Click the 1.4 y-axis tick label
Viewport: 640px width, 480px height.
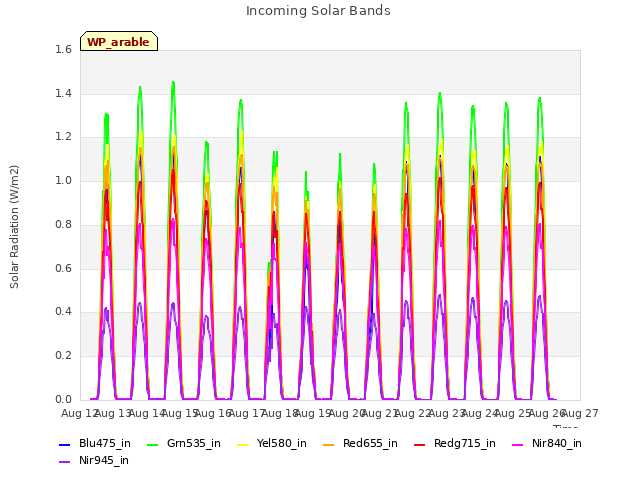63,93
